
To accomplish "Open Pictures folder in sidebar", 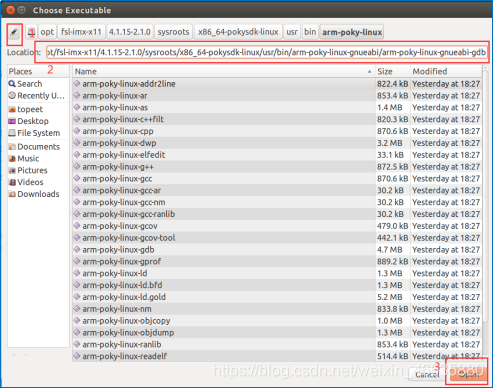I will (28, 170).
